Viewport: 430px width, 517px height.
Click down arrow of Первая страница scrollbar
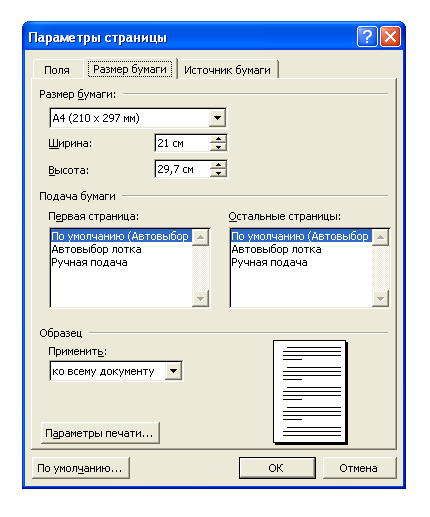201,298
